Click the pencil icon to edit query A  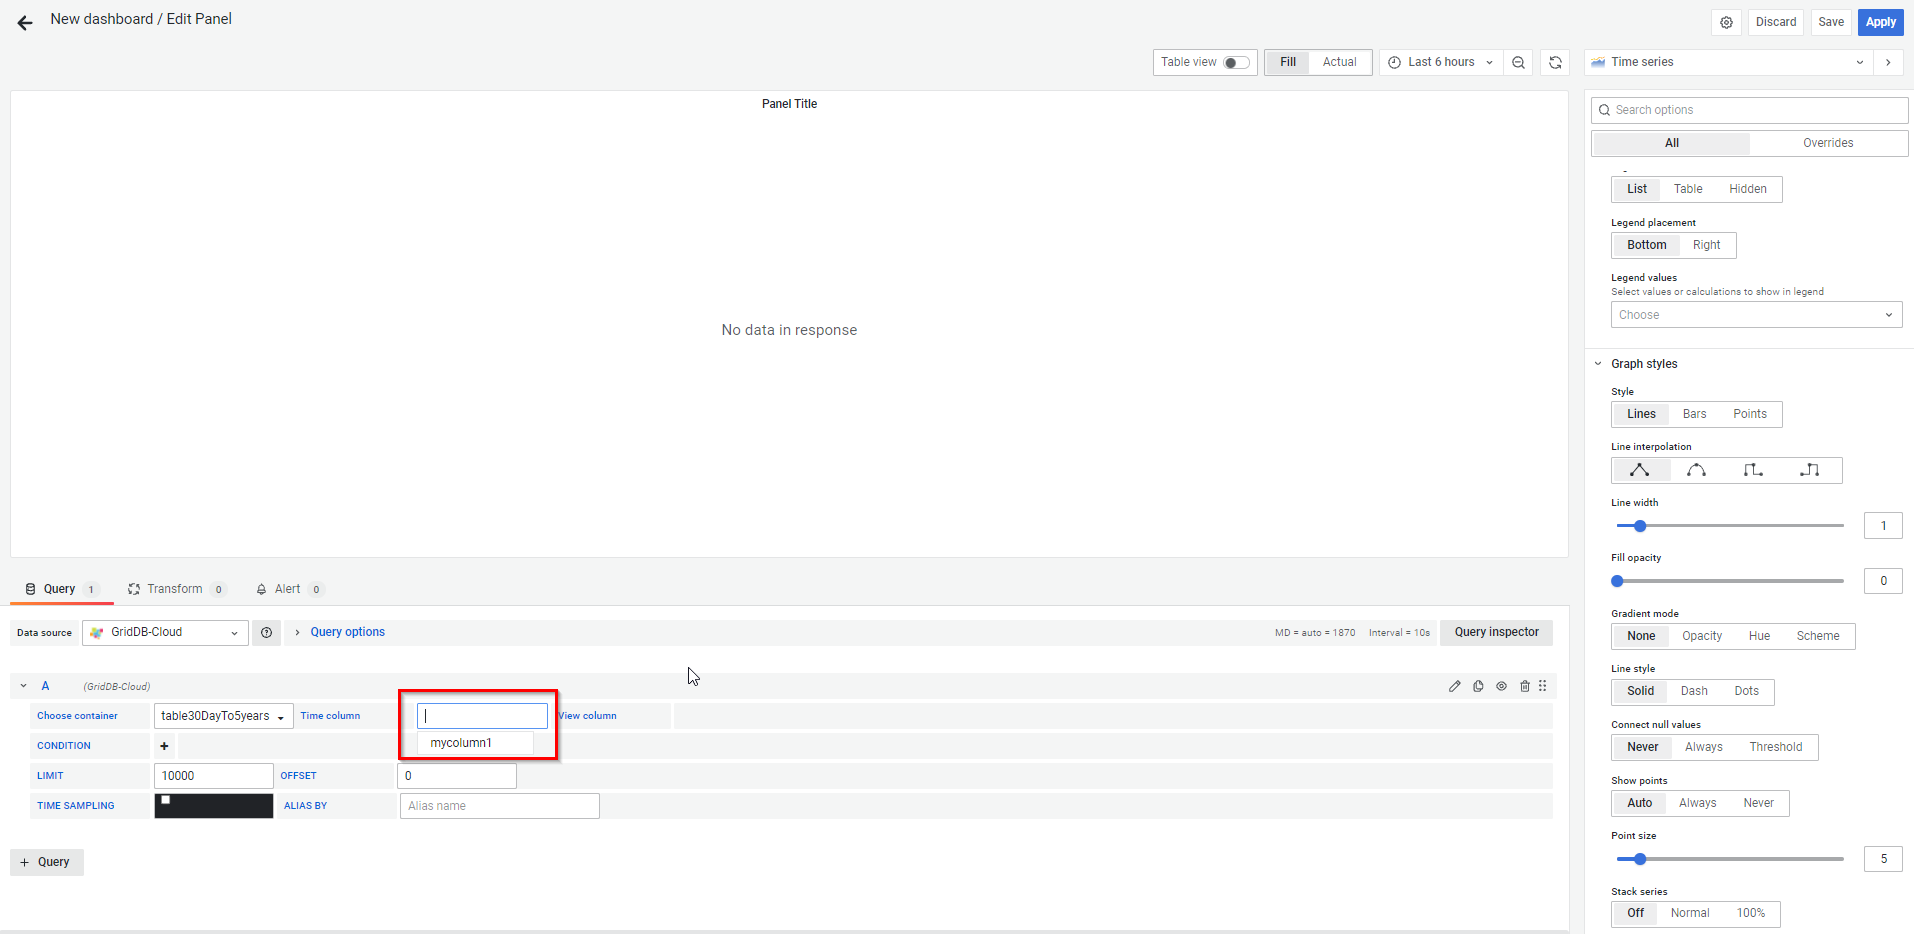[x=1454, y=686]
